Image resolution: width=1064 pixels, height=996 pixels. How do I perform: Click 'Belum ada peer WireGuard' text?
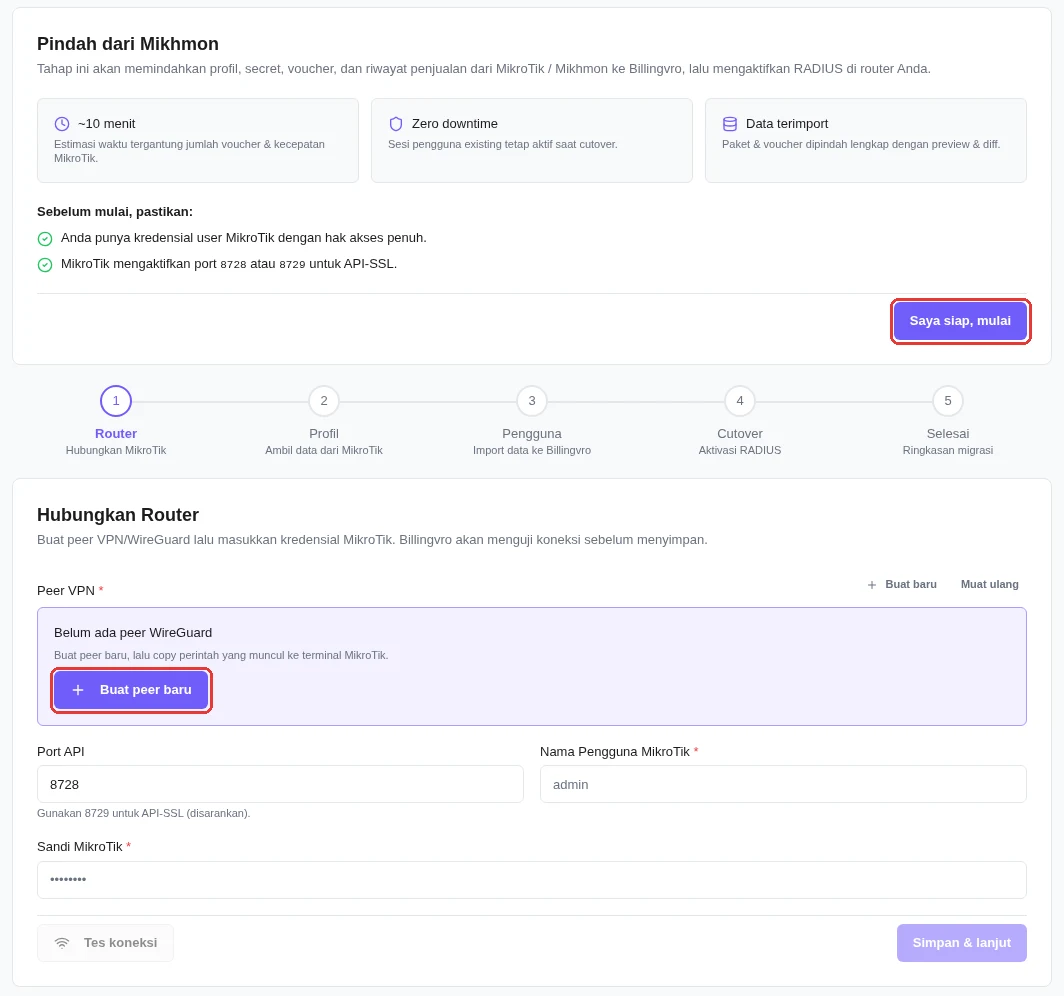(133, 632)
